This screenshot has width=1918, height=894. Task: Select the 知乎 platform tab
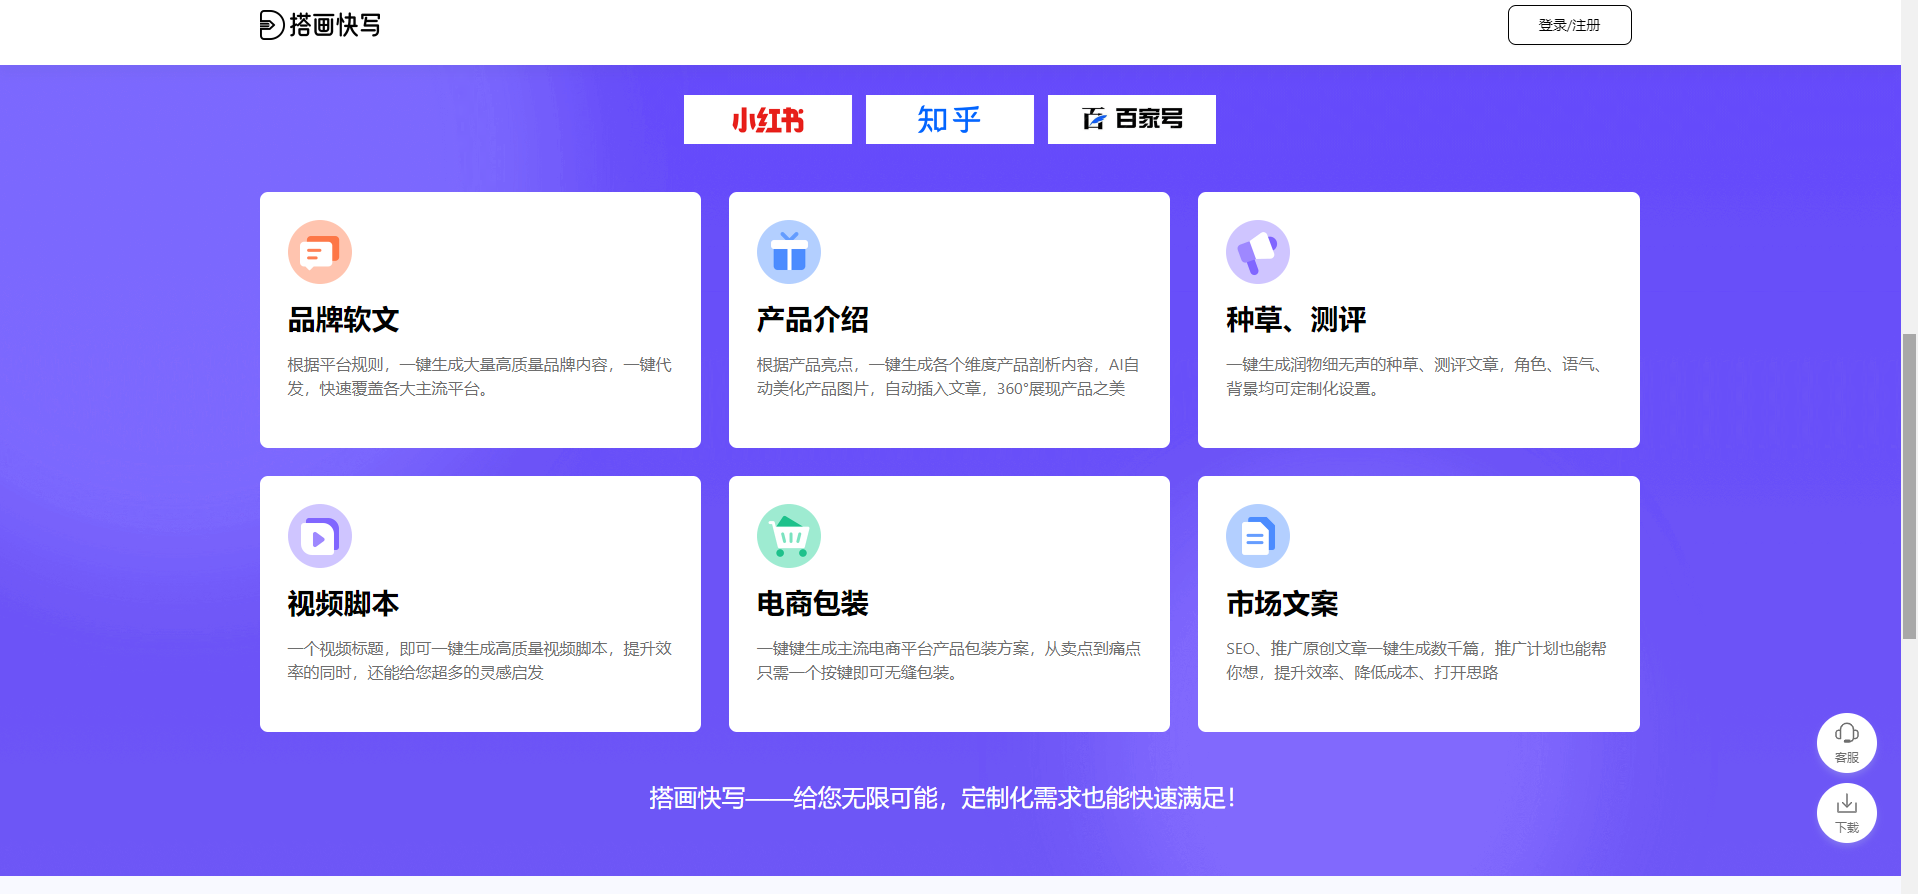tap(950, 120)
